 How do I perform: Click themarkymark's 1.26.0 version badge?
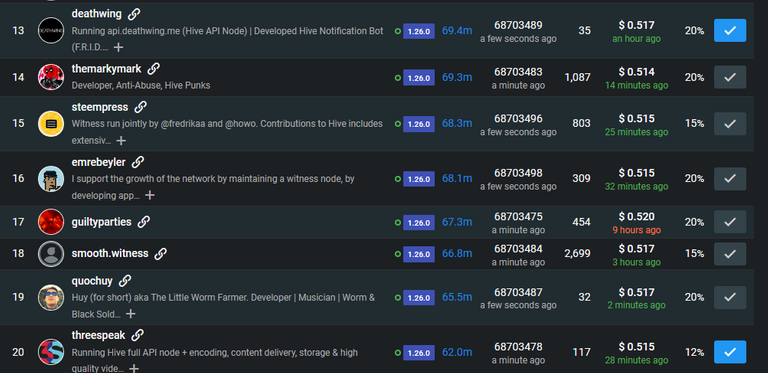(x=419, y=78)
